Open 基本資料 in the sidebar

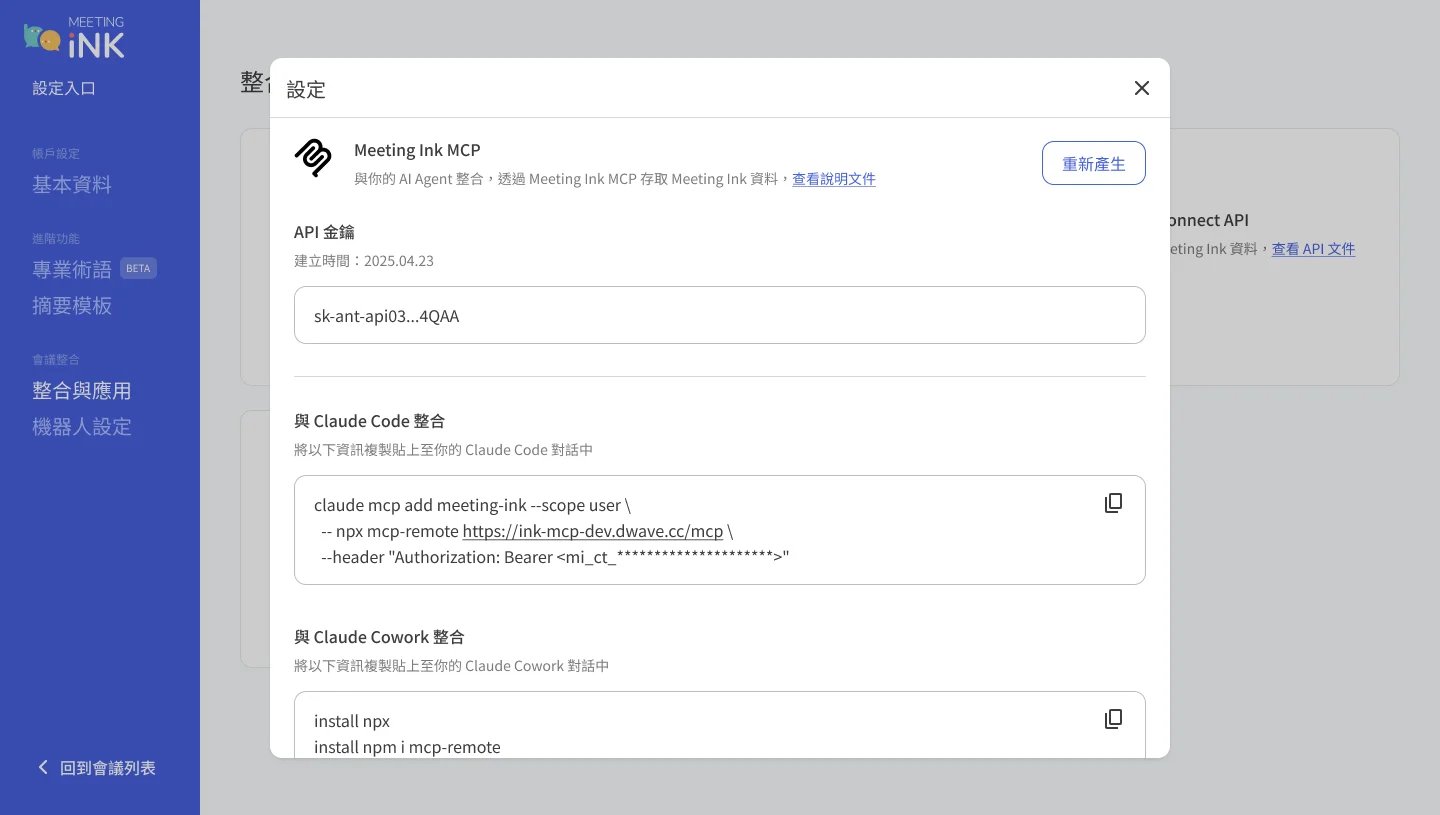[x=72, y=185]
